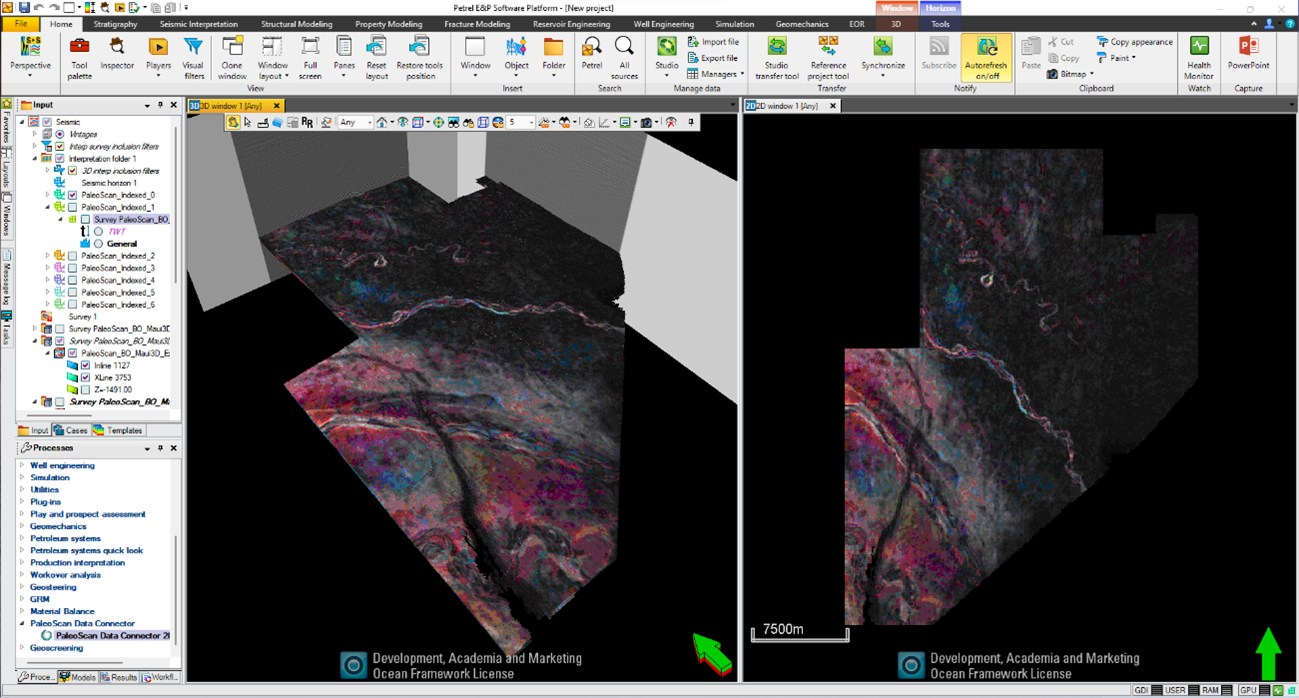Toggle the Seismic folder checkbox
This screenshot has width=1299, height=698.
47,122
